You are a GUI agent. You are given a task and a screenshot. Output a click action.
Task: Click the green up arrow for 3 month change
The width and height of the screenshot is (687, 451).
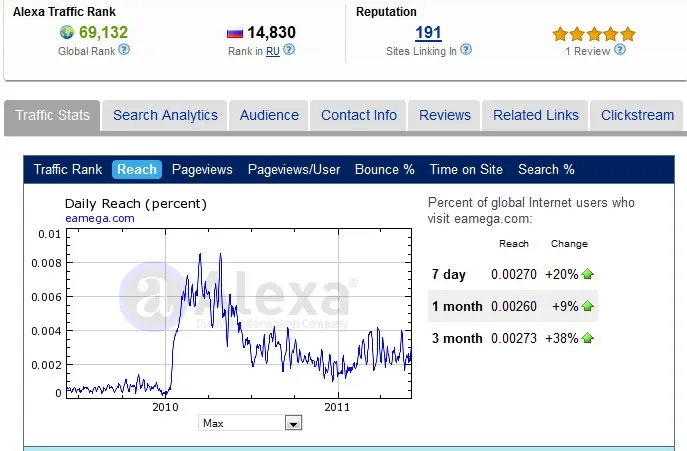tap(588, 338)
